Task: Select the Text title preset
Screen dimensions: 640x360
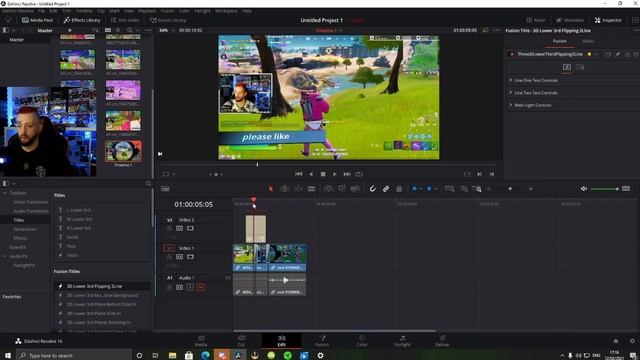Action: (71, 246)
